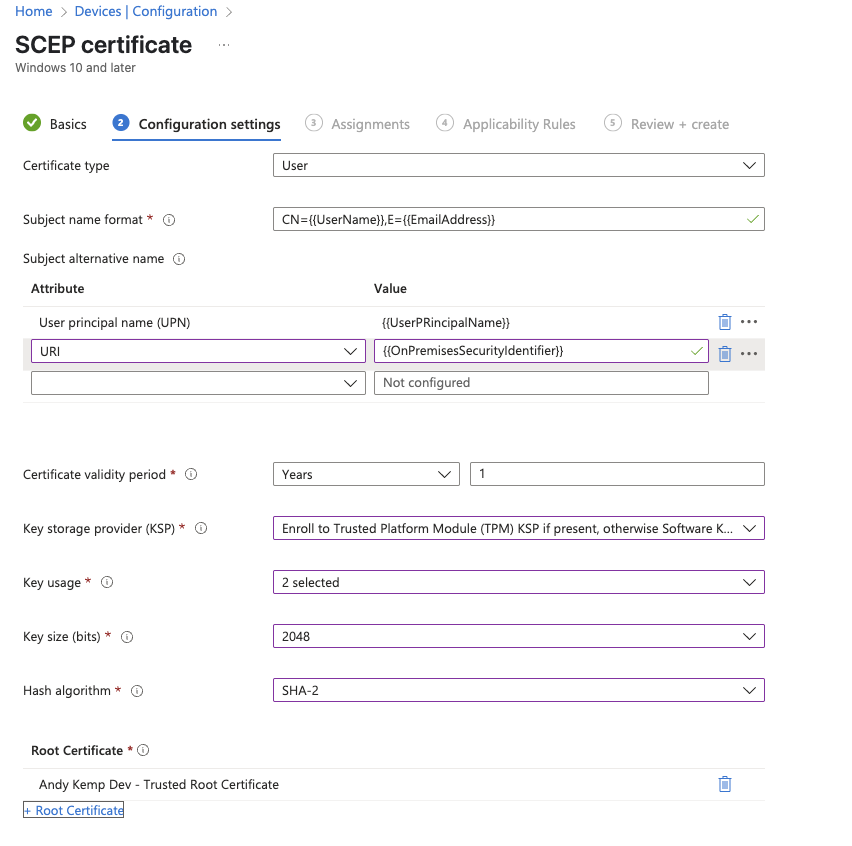
Task: Switch to the Basics step tab
Action: coord(55,124)
